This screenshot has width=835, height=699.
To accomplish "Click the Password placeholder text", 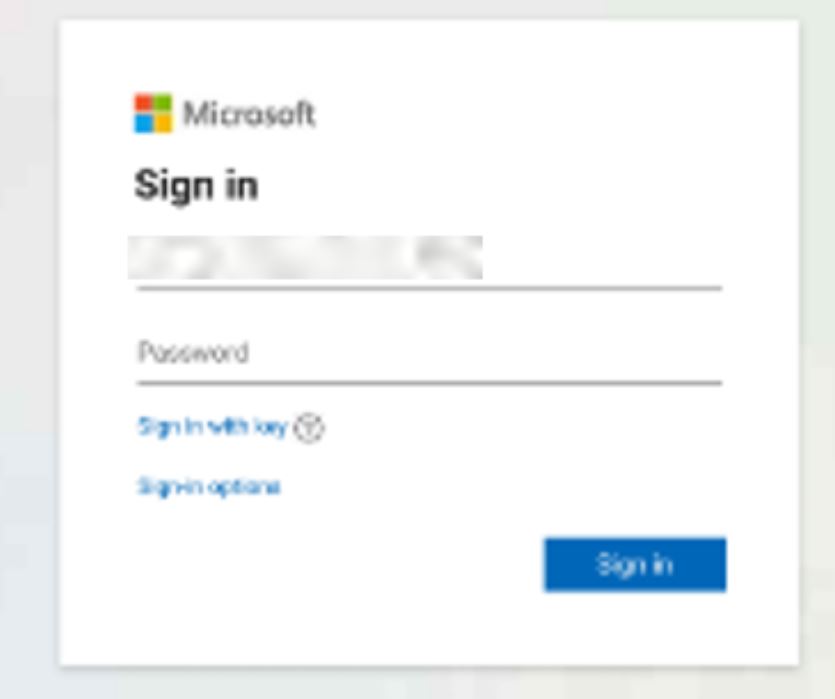I will pos(193,352).
